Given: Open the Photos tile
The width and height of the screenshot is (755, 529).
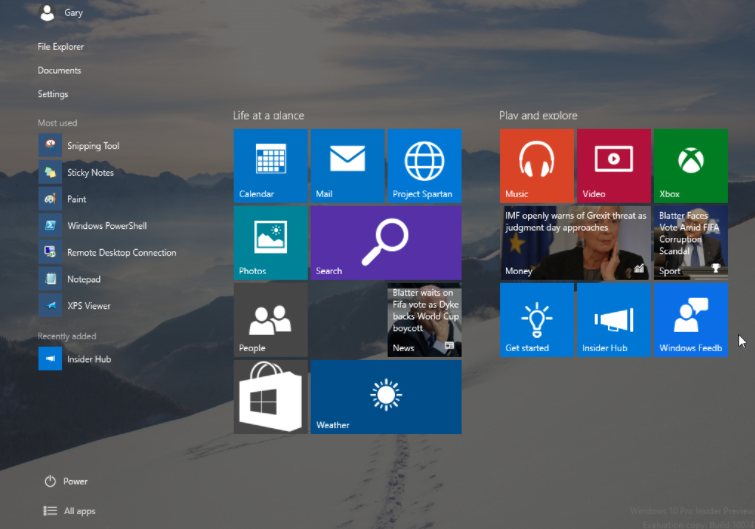Looking at the screenshot, I should [x=270, y=243].
